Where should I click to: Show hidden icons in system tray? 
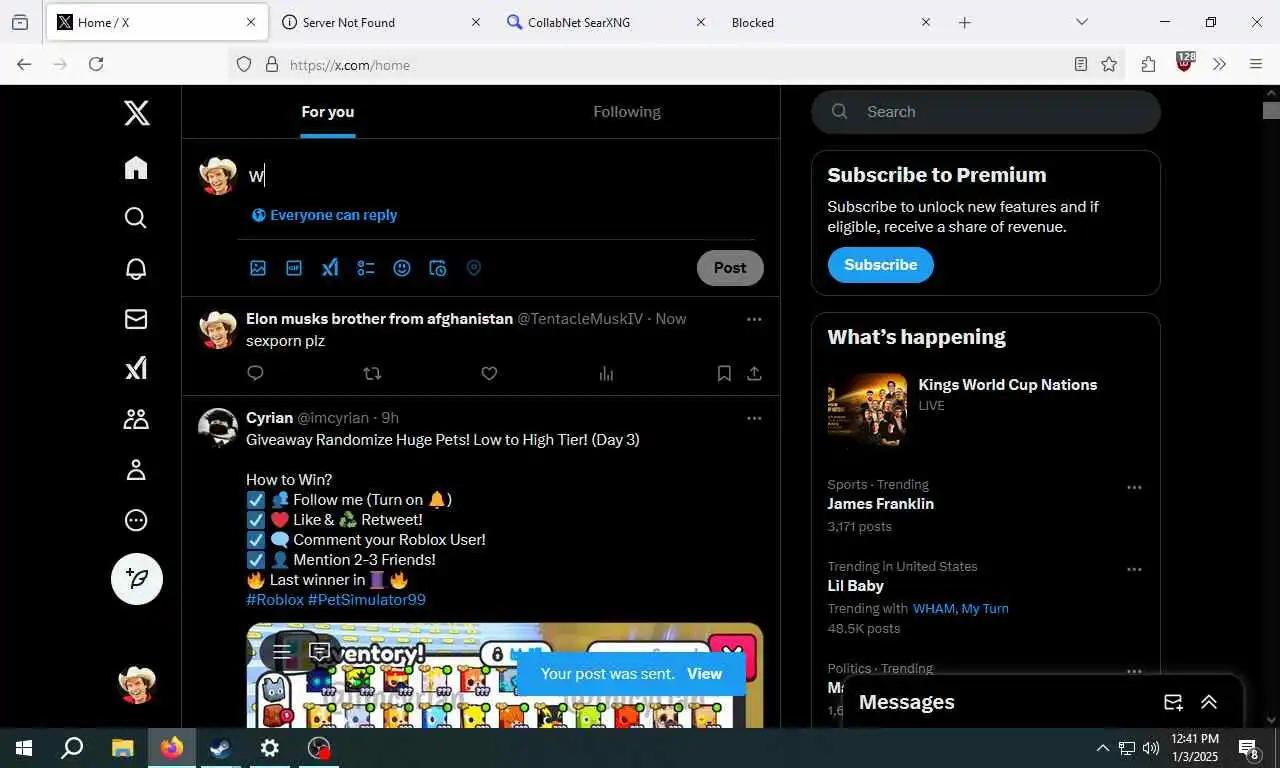1102,748
